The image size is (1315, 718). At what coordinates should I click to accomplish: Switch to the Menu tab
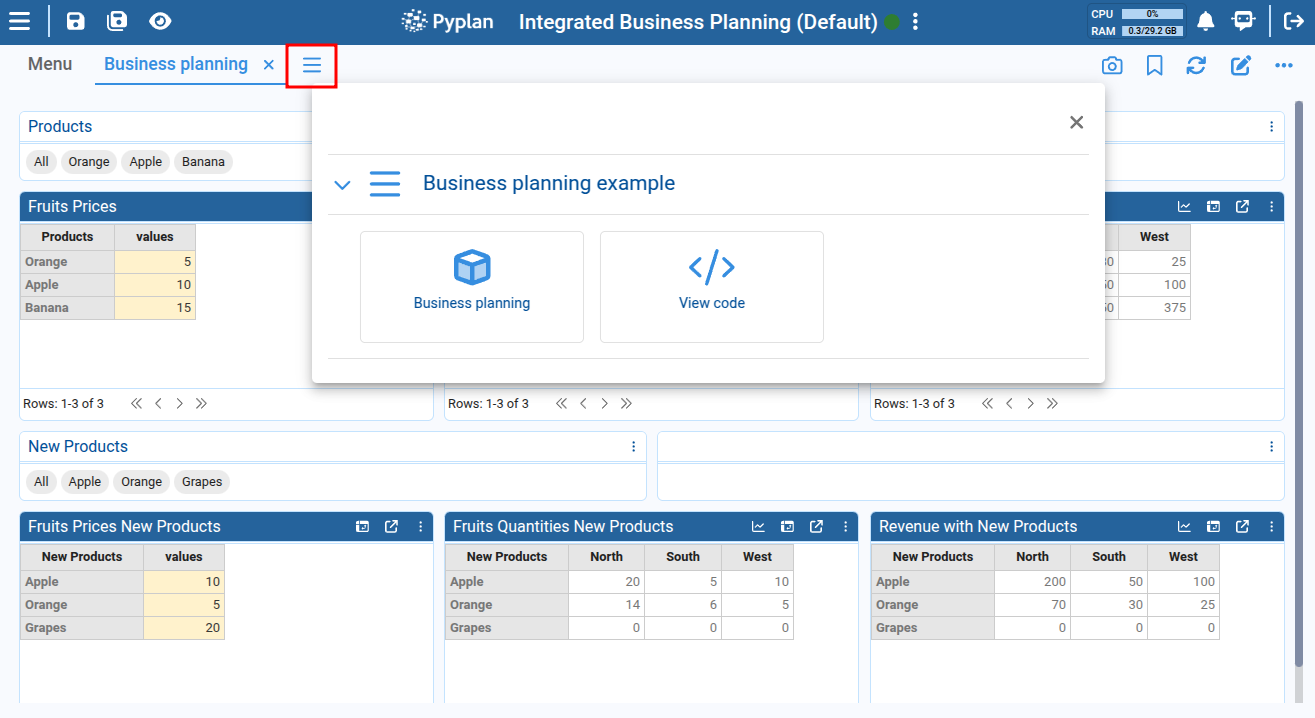pyautogui.click(x=50, y=65)
